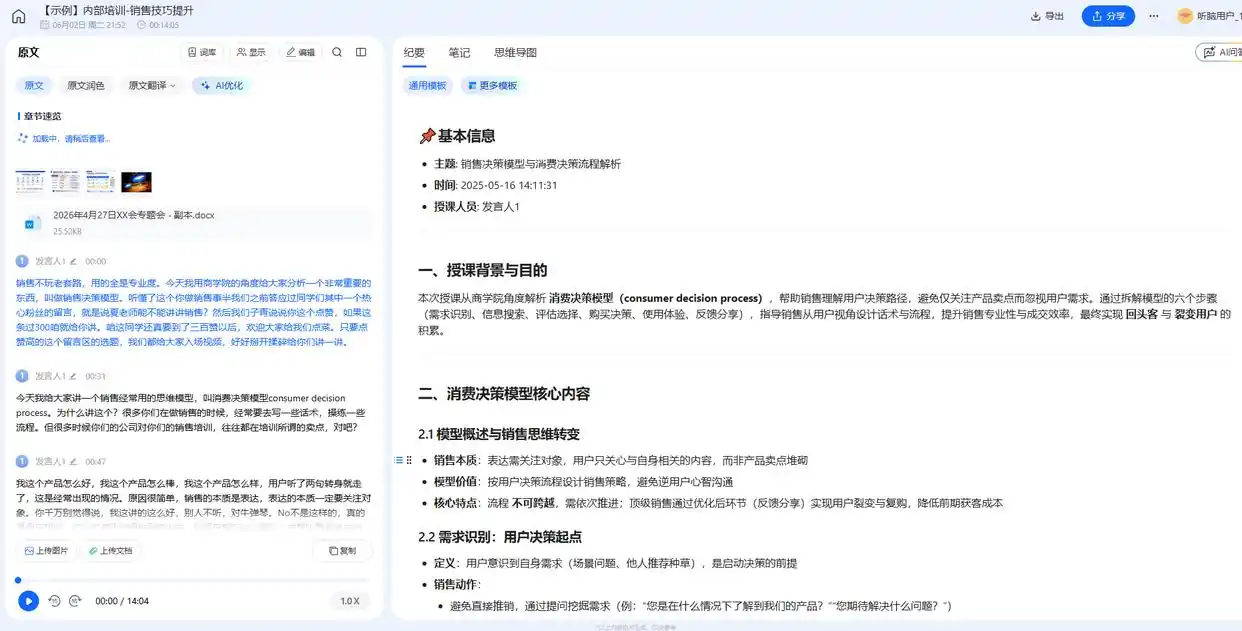Select 通用模板 template
This screenshot has height=631, width=1242.
click(x=427, y=86)
